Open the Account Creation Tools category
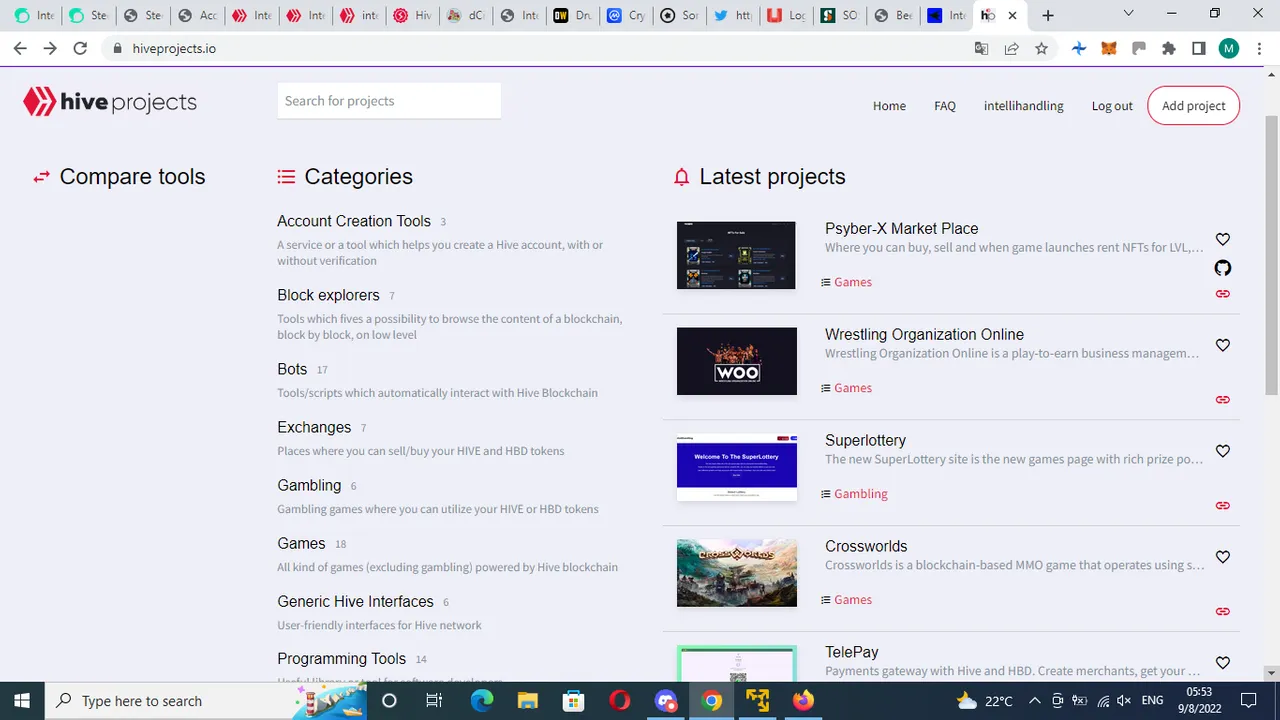The image size is (1280, 720). 354,221
